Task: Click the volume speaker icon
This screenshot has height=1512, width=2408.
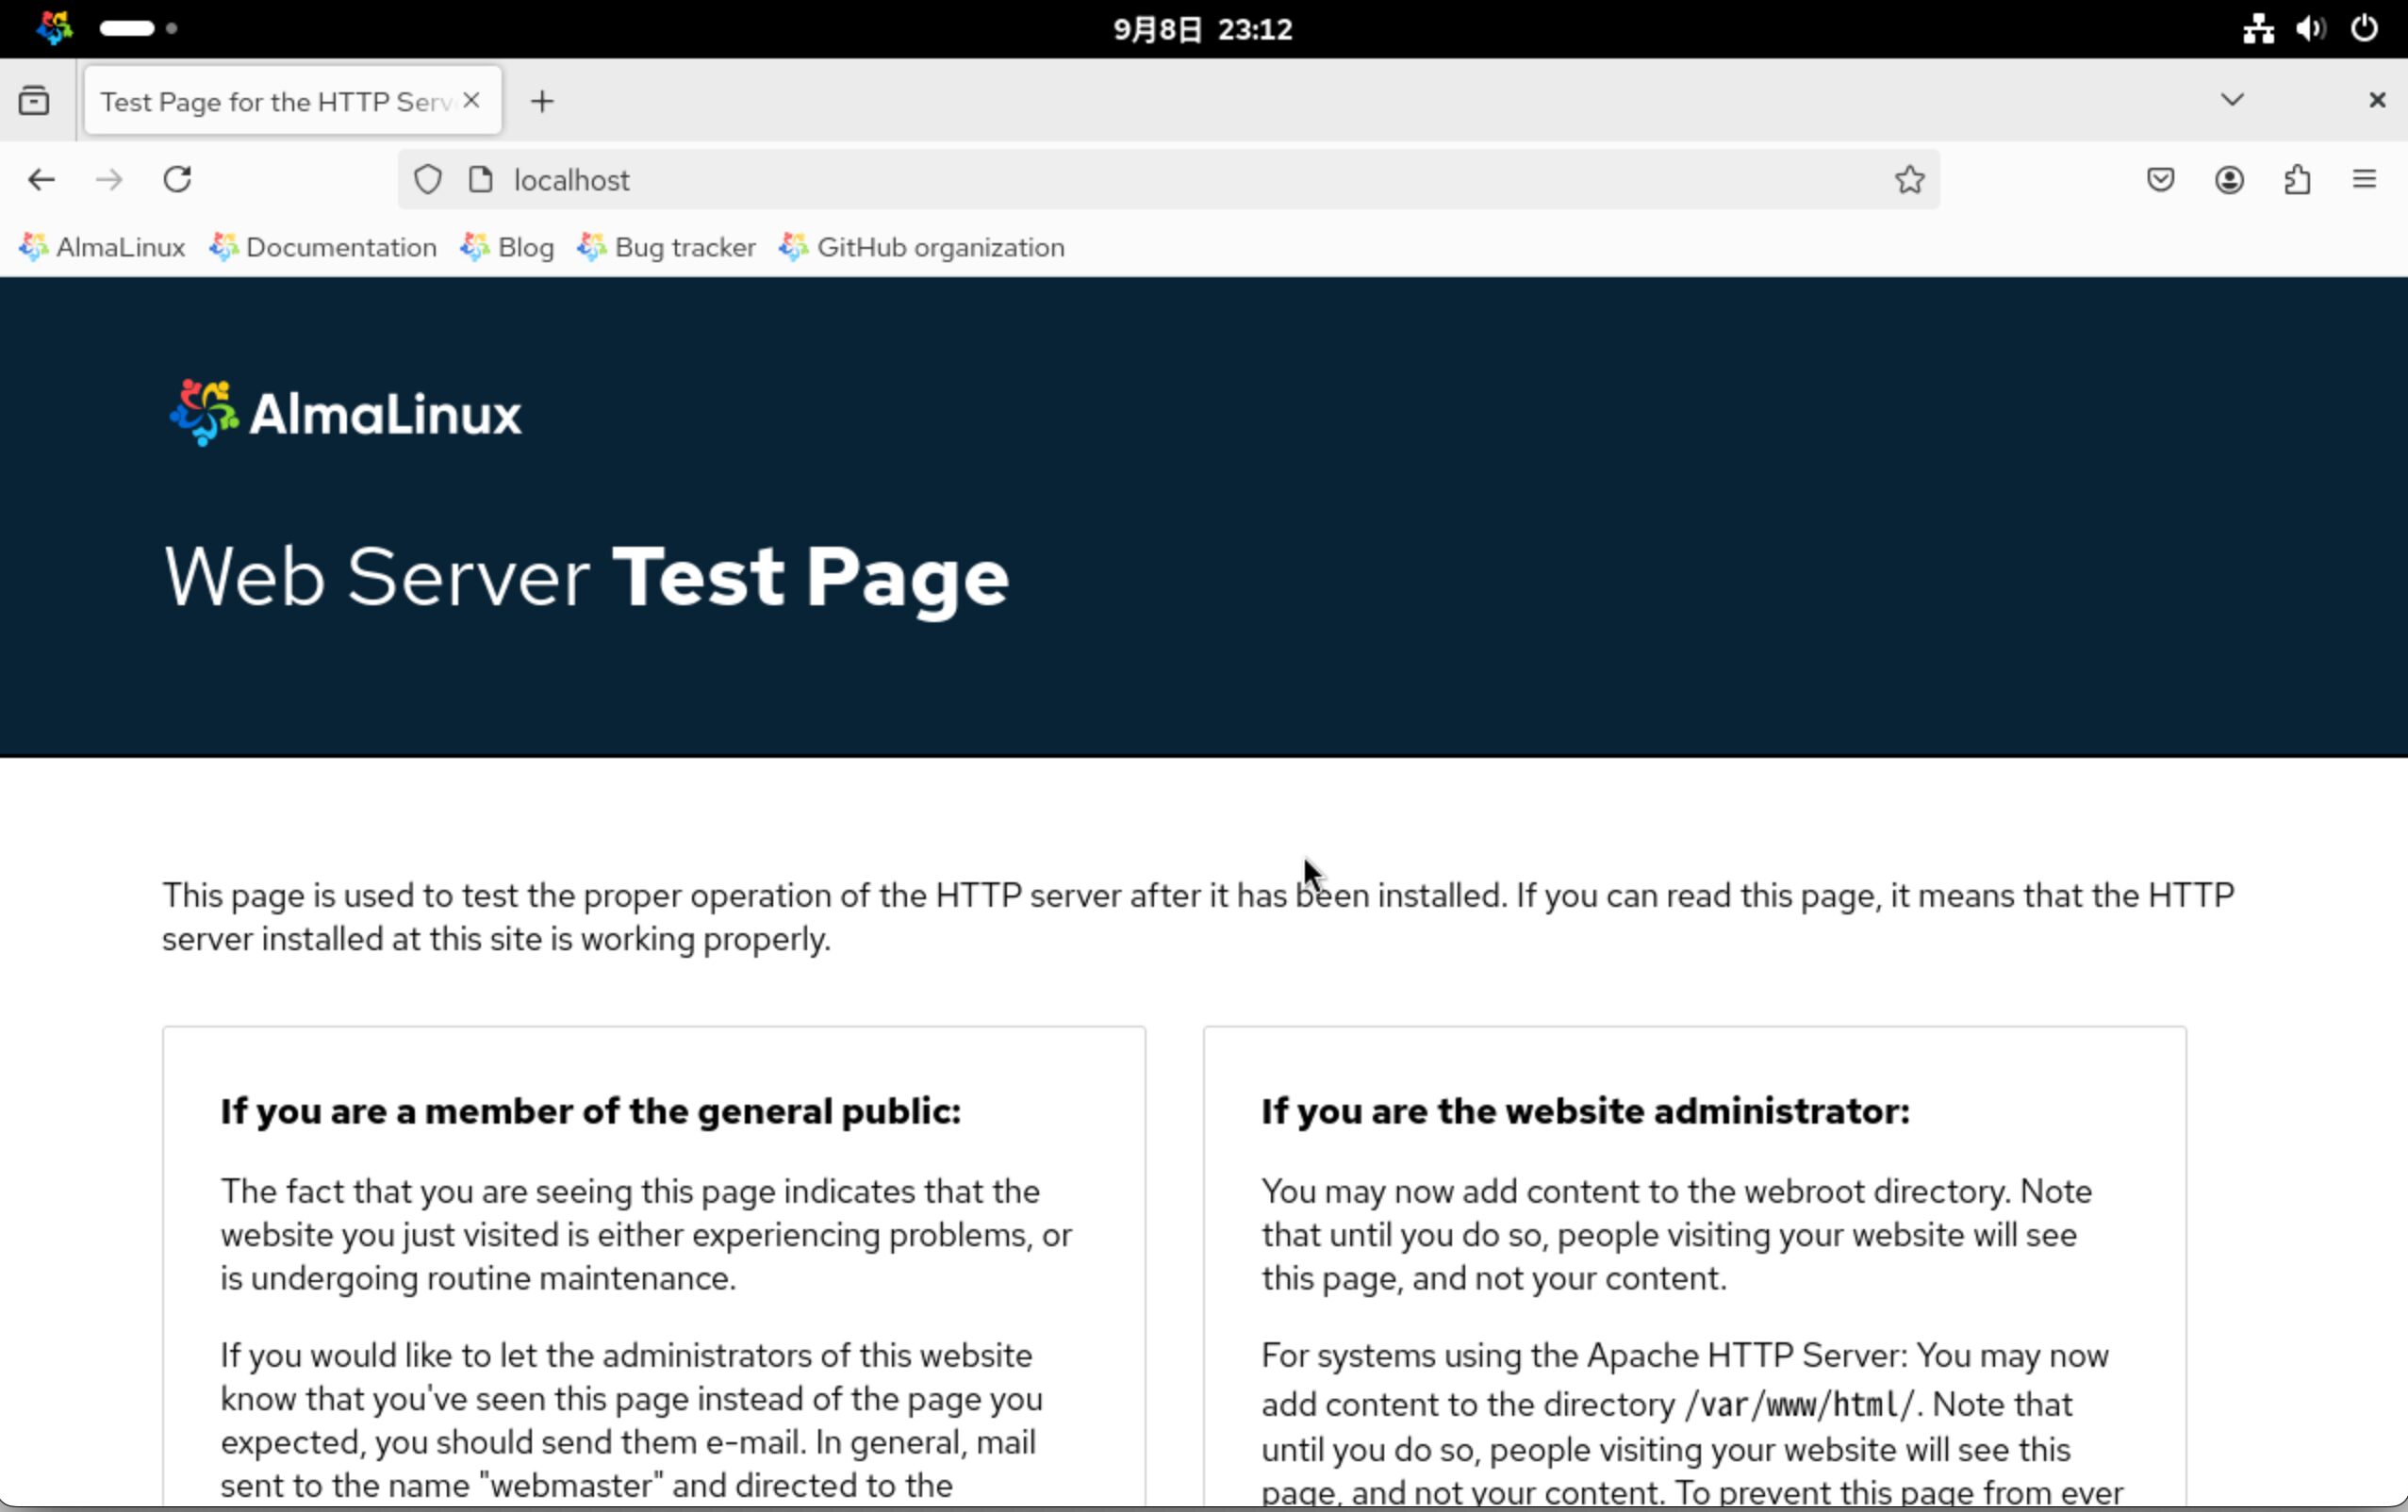Action: click(x=2310, y=28)
